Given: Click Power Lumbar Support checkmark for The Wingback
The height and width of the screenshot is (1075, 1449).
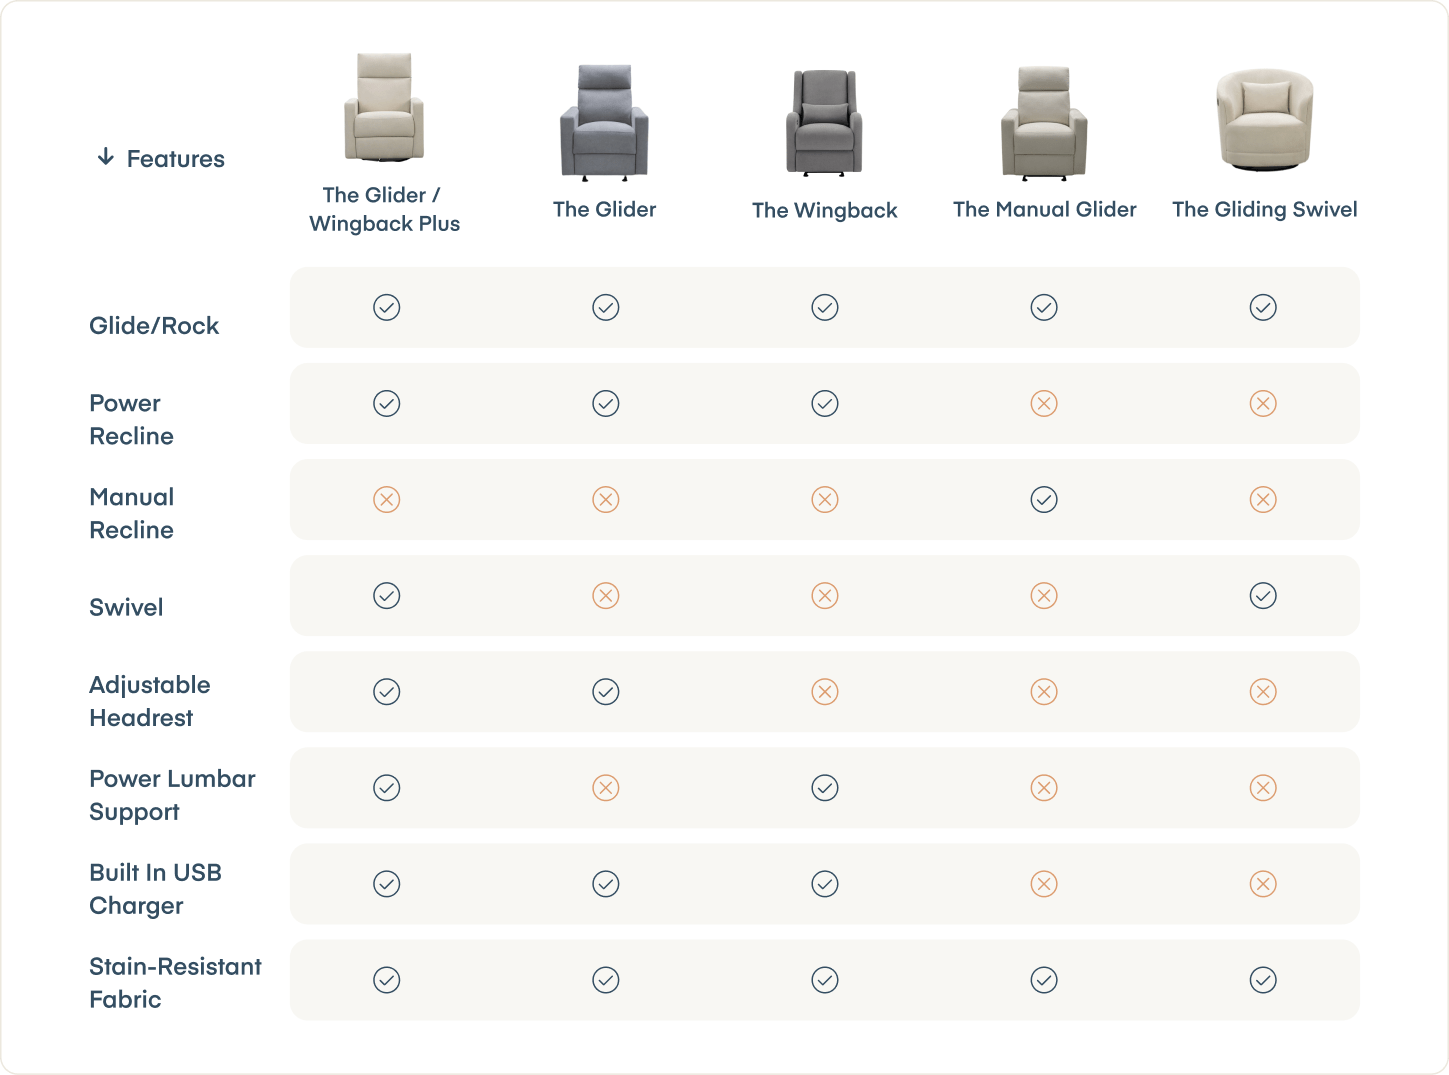Looking at the screenshot, I should pos(825,788).
